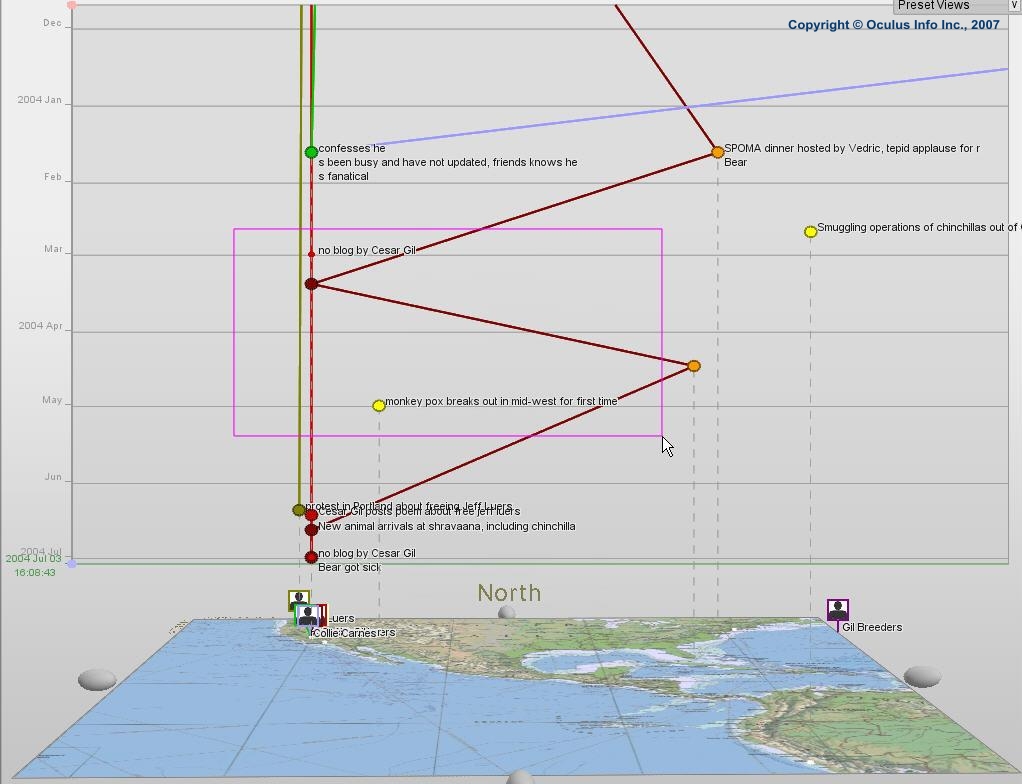Select the orange event node near April
Viewport: 1022px width, 784px height.
point(694,366)
